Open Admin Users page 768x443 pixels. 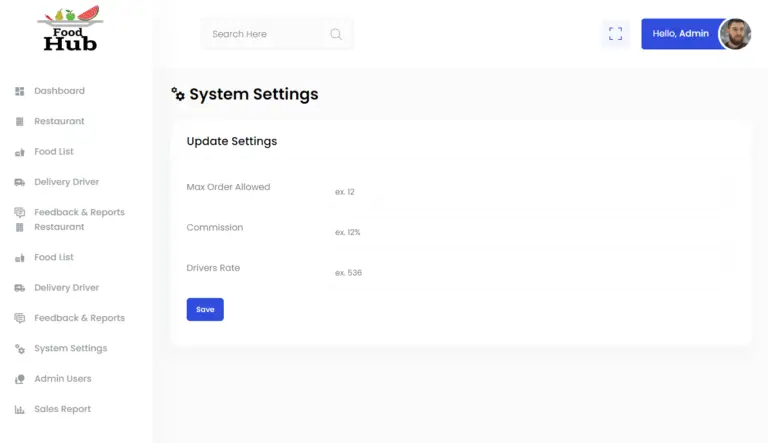pos(63,379)
